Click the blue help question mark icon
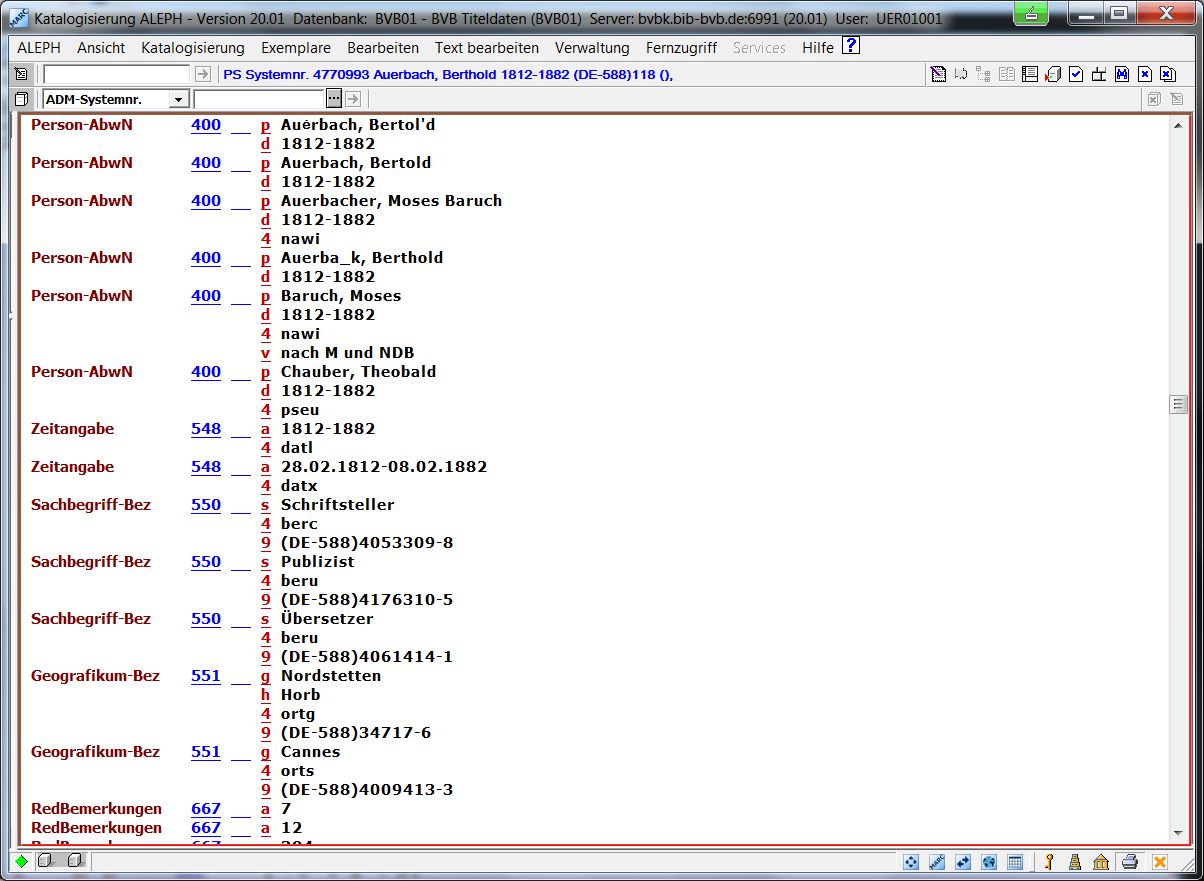The height and width of the screenshot is (881, 1204). pyautogui.click(x=850, y=46)
